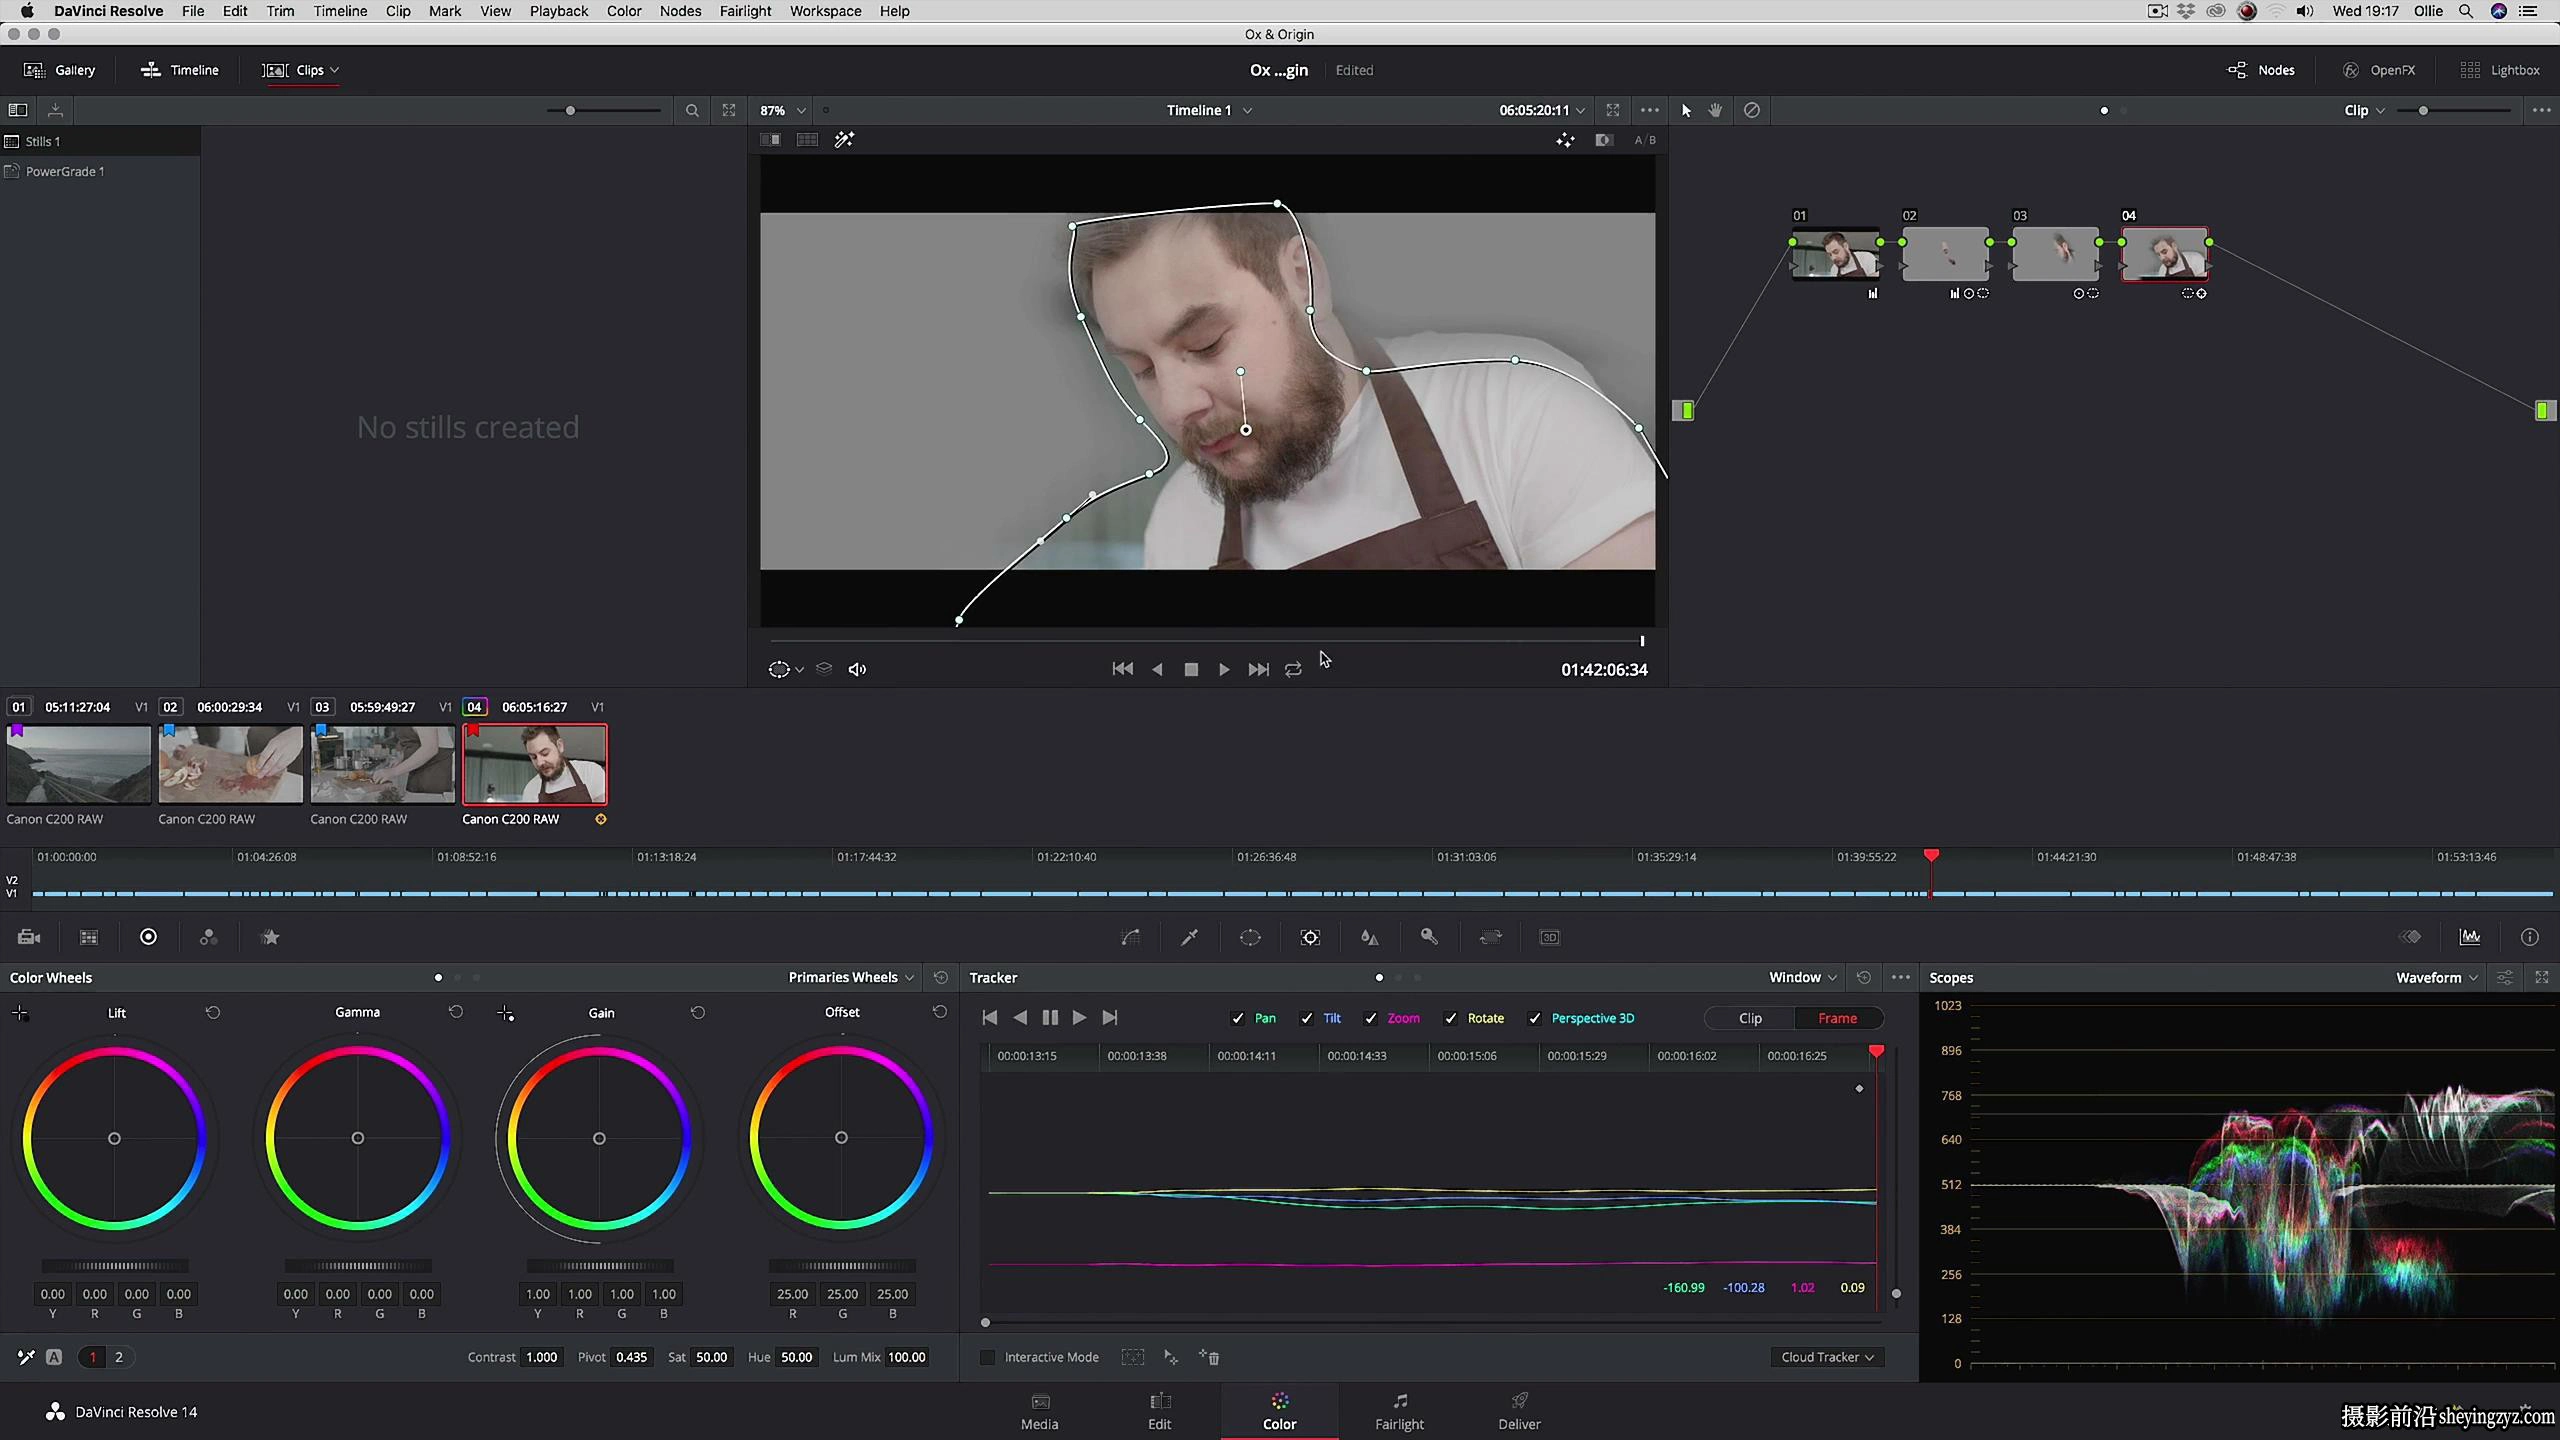
Task: Reset the Lift color wheel
Action: 213,1012
